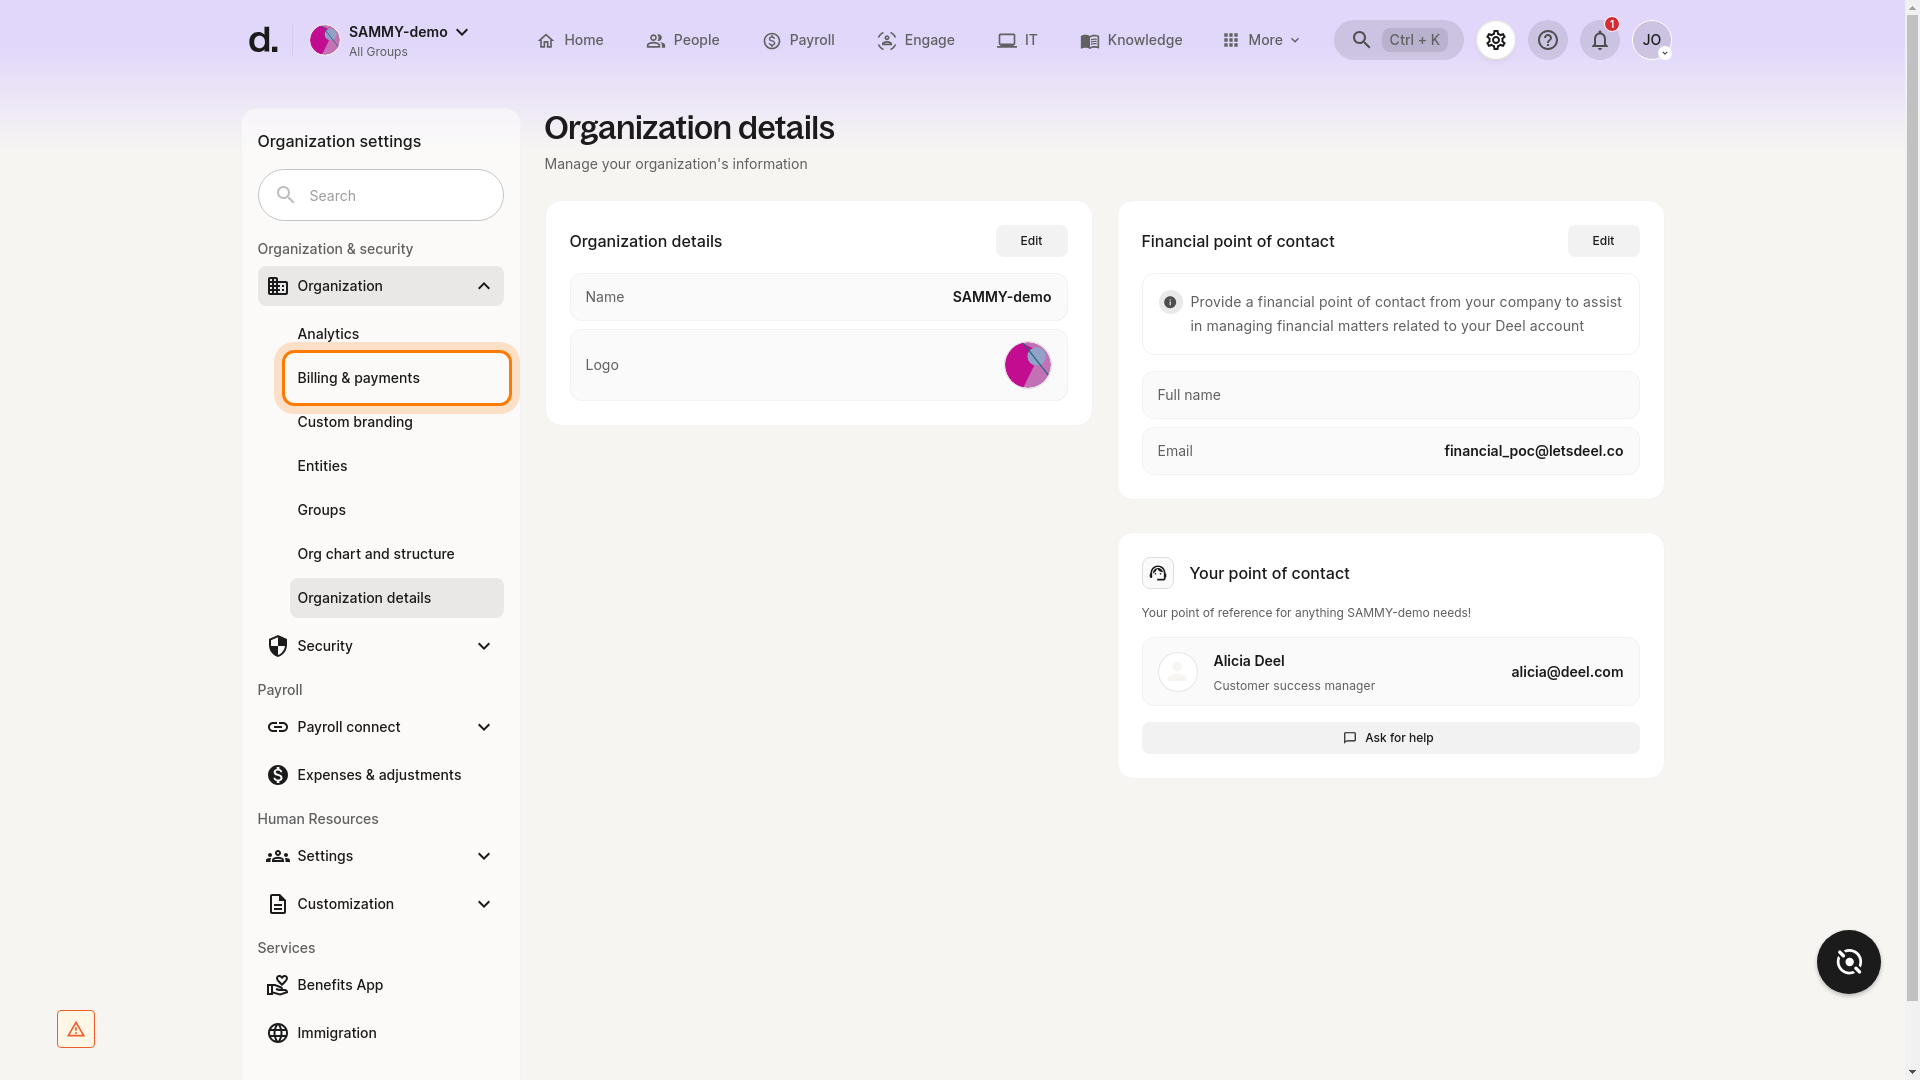Click the organization logo thumbnail
The height and width of the screenshot is (1080, 1920).
[1028, 365]
